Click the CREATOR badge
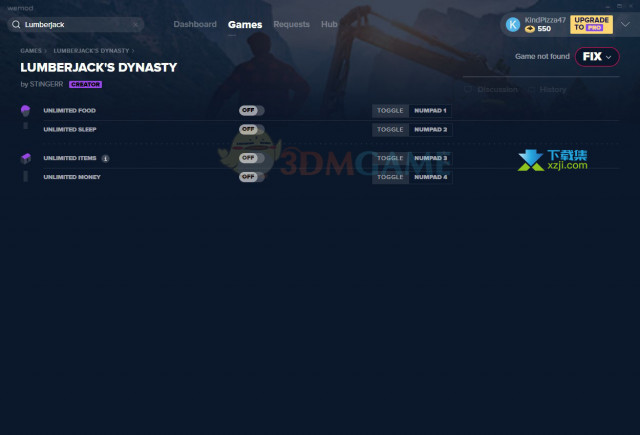Screen dimensions: 640x435 click(x=85, y=84)
